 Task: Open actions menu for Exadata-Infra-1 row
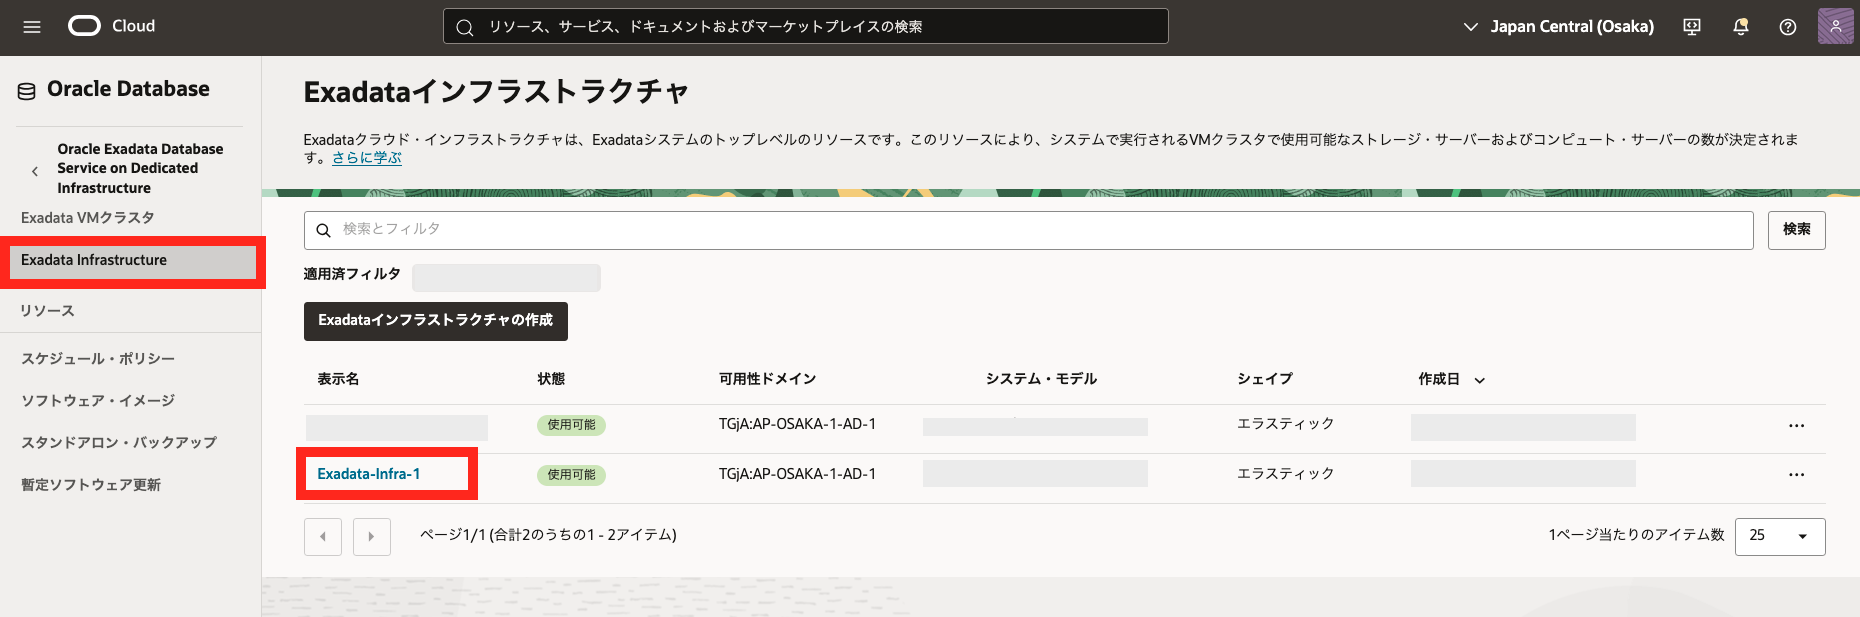(1796, 475)
